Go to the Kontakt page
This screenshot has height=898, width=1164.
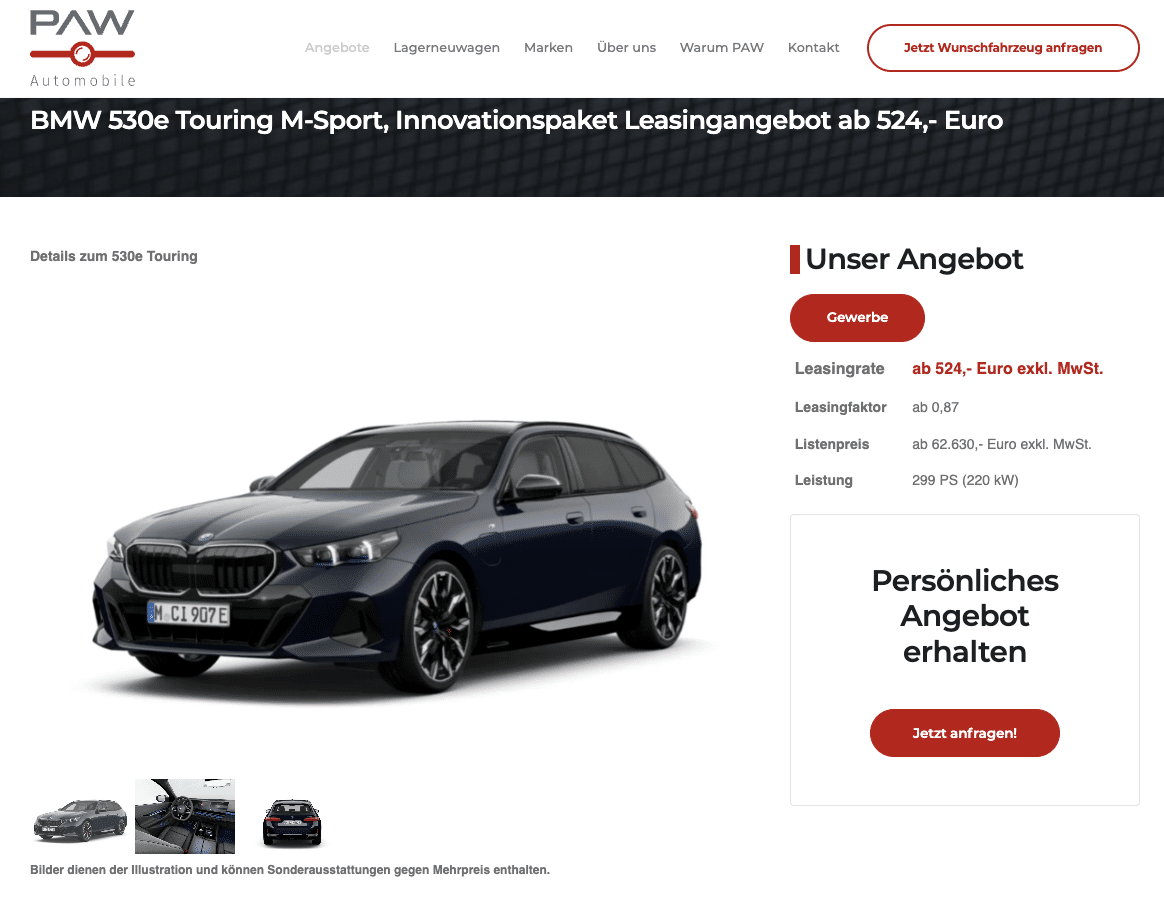pos(813,47)
